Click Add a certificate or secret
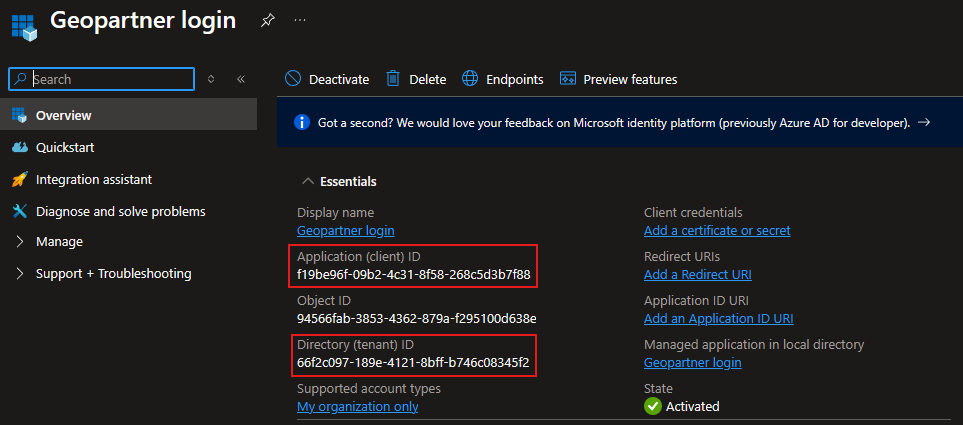Viewport: 963px width, 425px height. pyautogui.click(x=717, y=231)
